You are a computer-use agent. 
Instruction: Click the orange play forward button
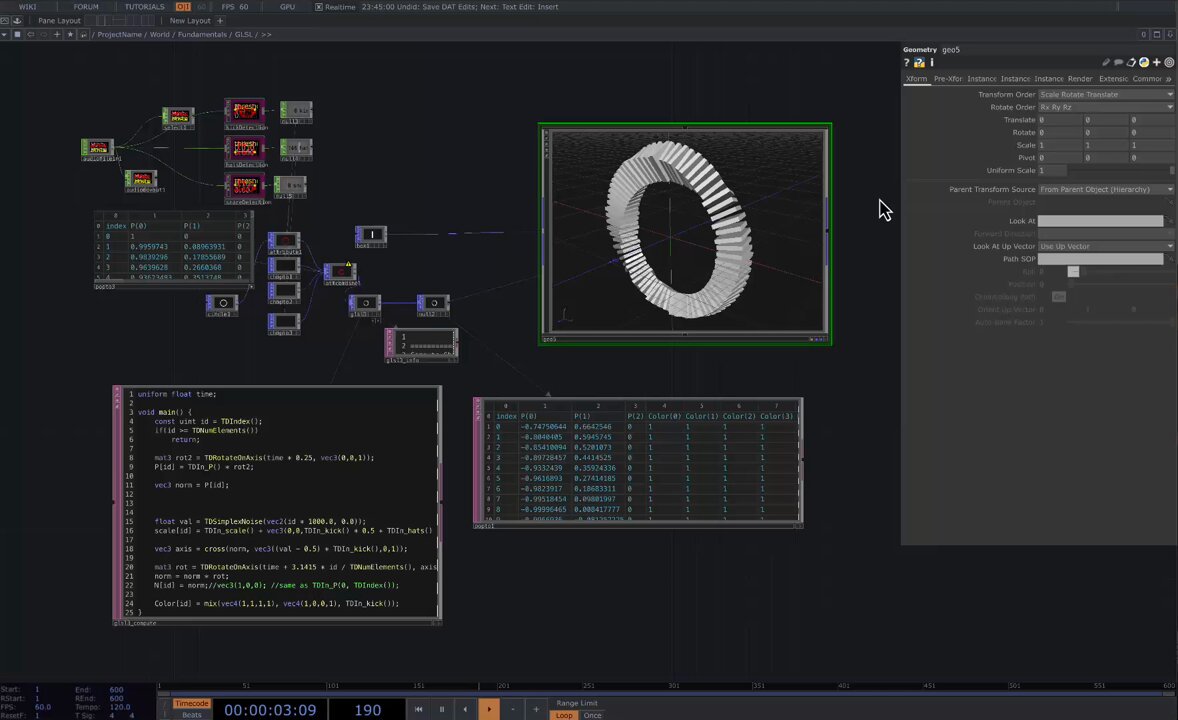489,709
